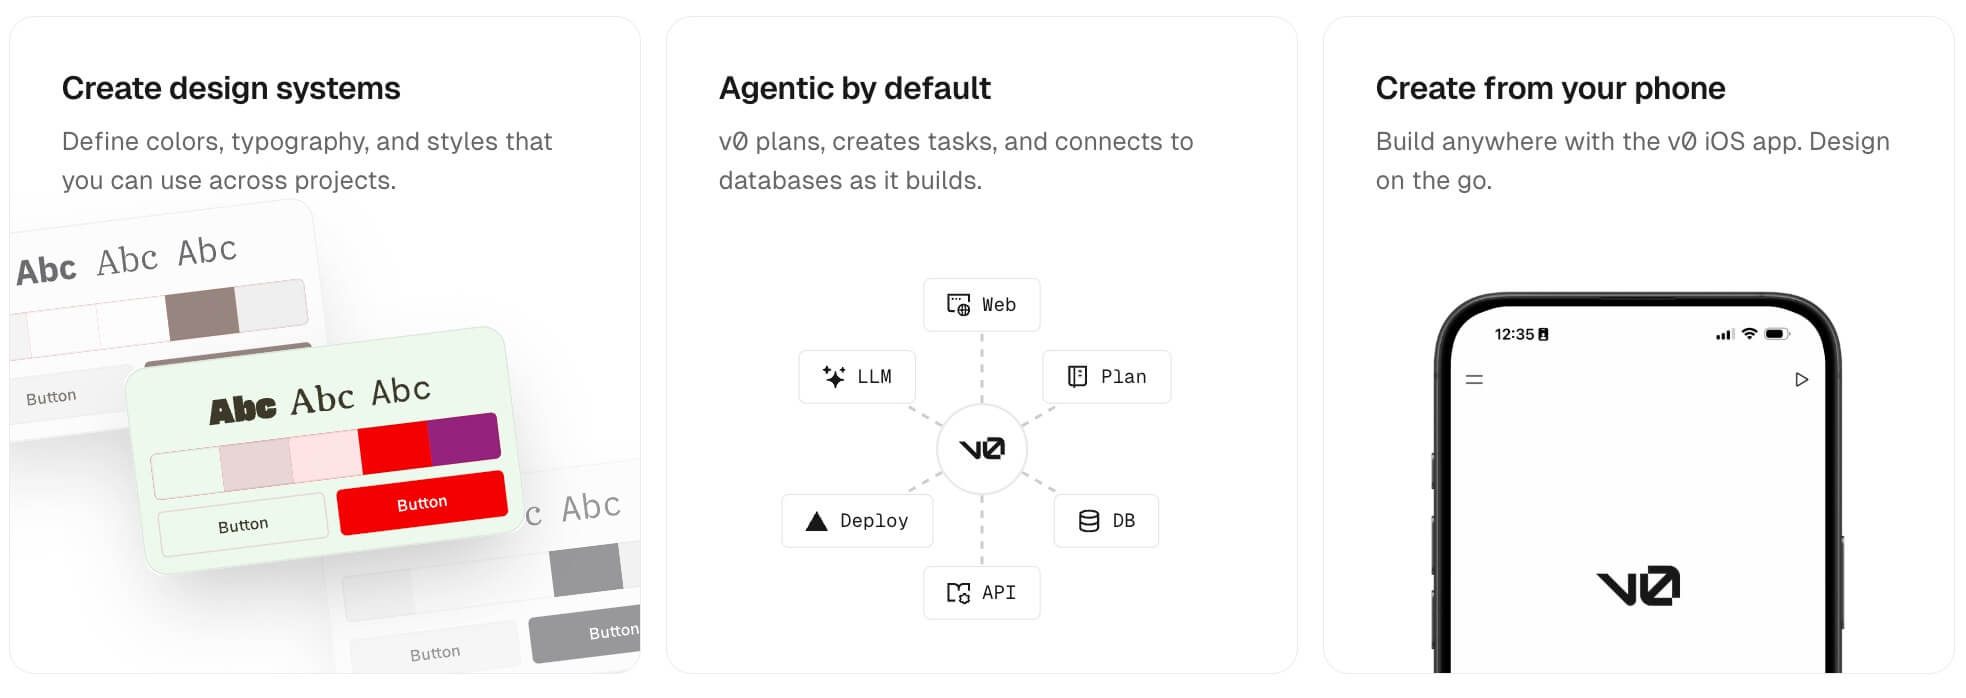Click the 'Agentic by default' heading
Screen dimensions: 1966x698
854,89
